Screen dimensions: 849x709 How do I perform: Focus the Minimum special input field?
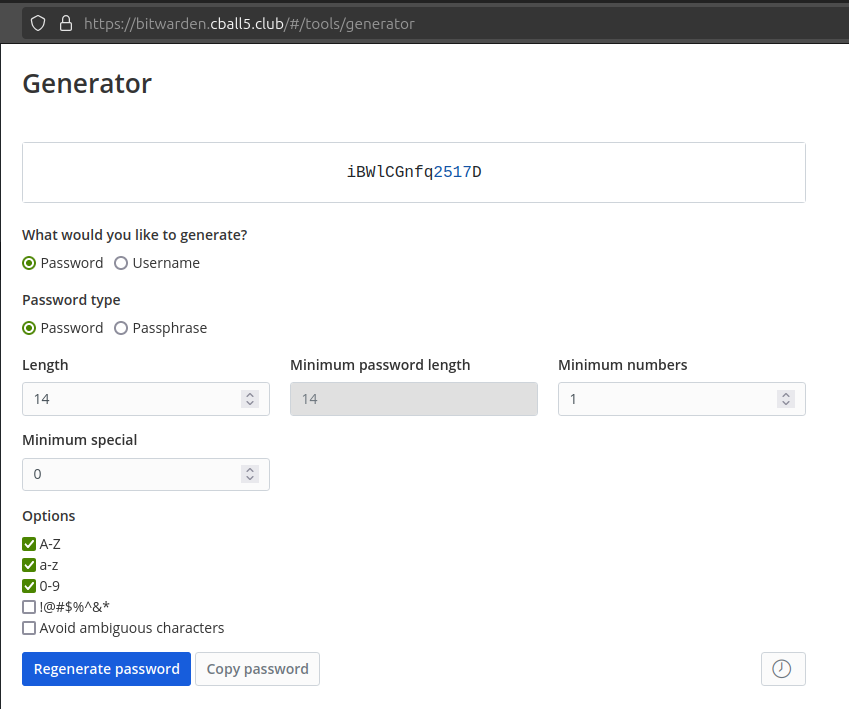(146, 474)
